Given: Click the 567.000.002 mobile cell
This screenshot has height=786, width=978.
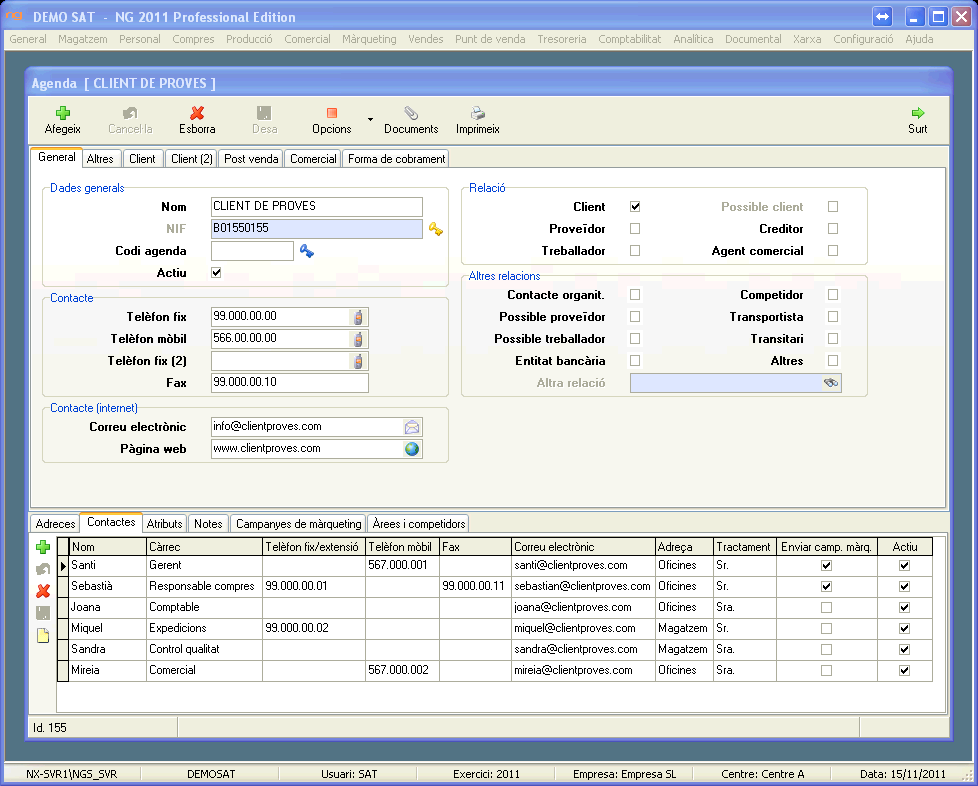Looking at the screenshot, I should tap(402, 671).
